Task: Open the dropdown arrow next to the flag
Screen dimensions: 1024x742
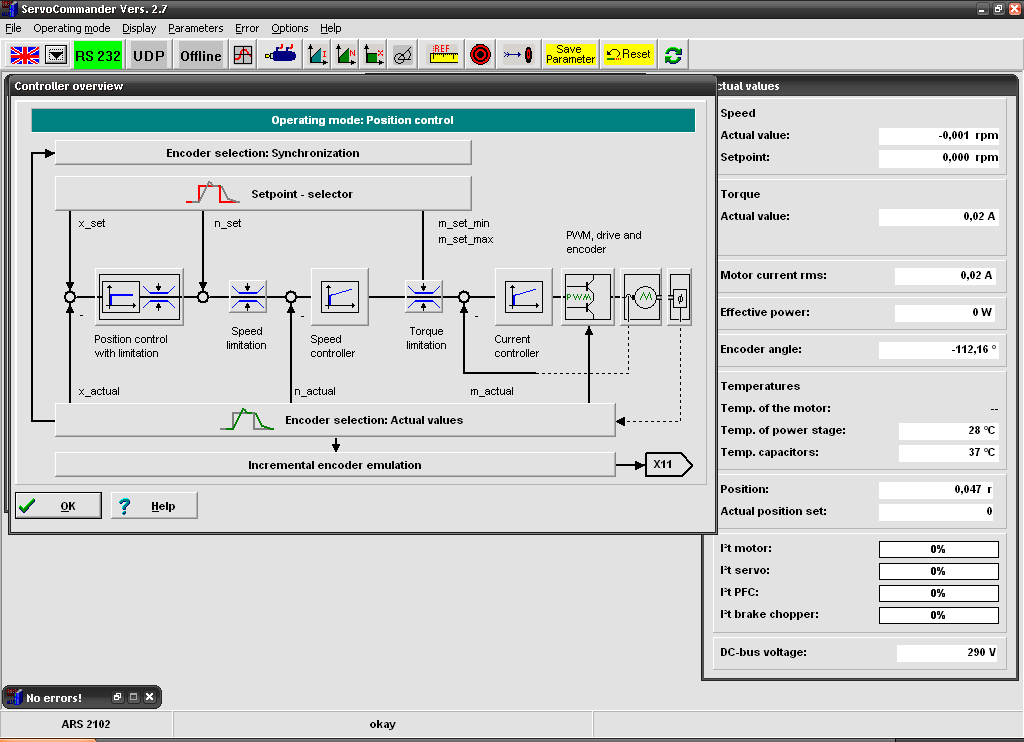Action: (56, 55)
